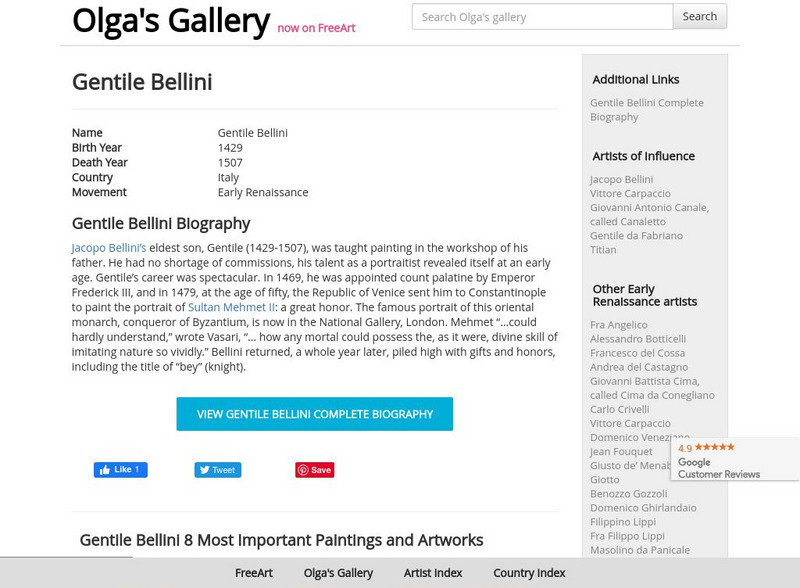The height and width of the screenshot is (588, 800).
Task: Select FreeArt in the bottom navigation
Action: coord(253,573)
